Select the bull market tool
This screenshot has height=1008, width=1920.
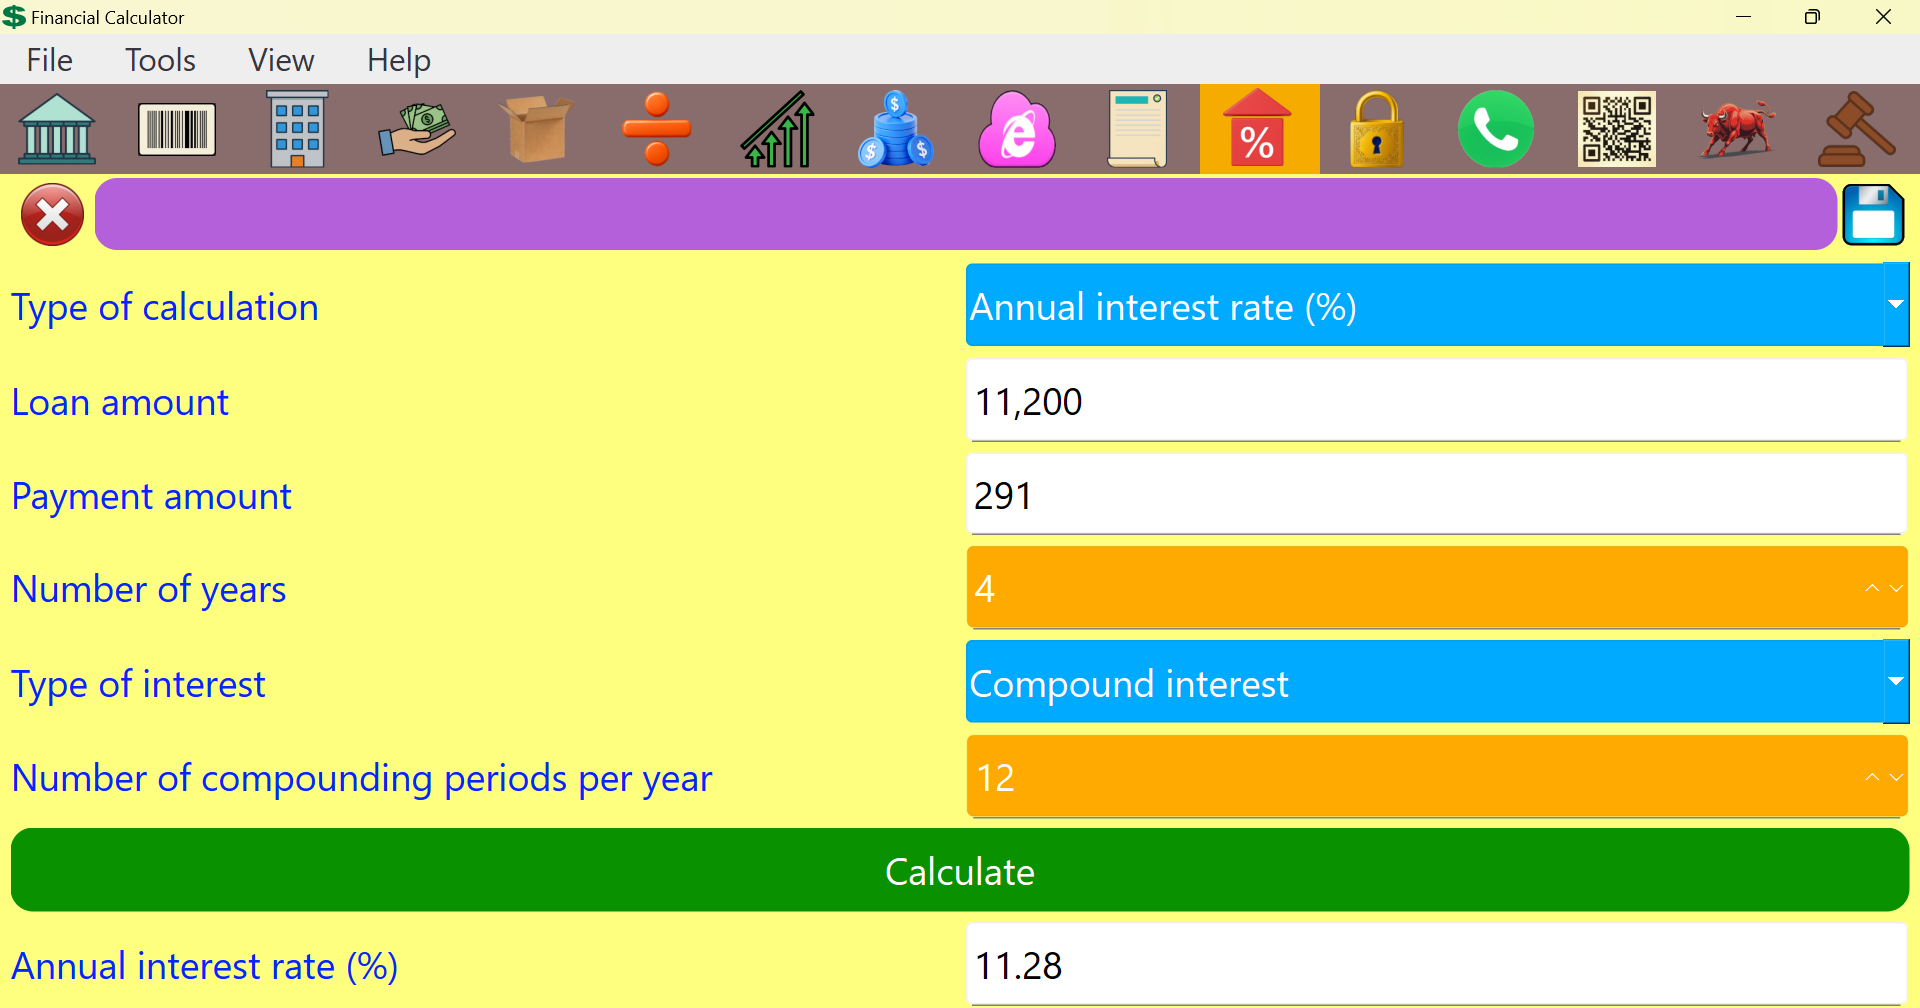click(1736, 129)
